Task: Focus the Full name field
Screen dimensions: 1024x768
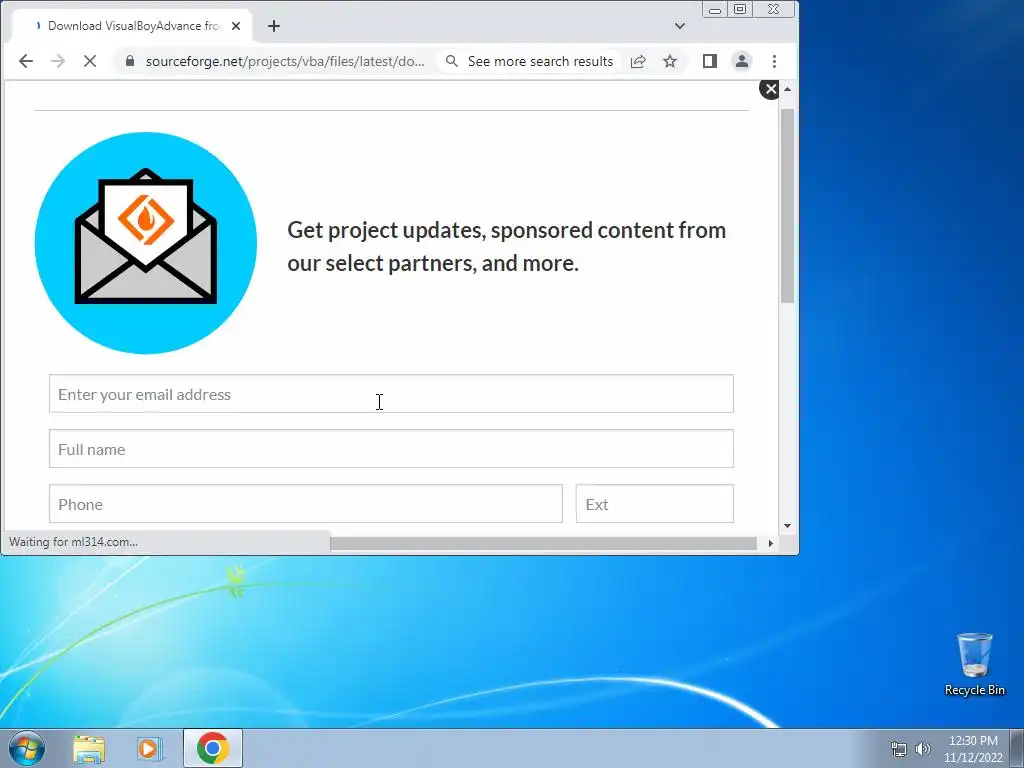Action: coord(391,449)
